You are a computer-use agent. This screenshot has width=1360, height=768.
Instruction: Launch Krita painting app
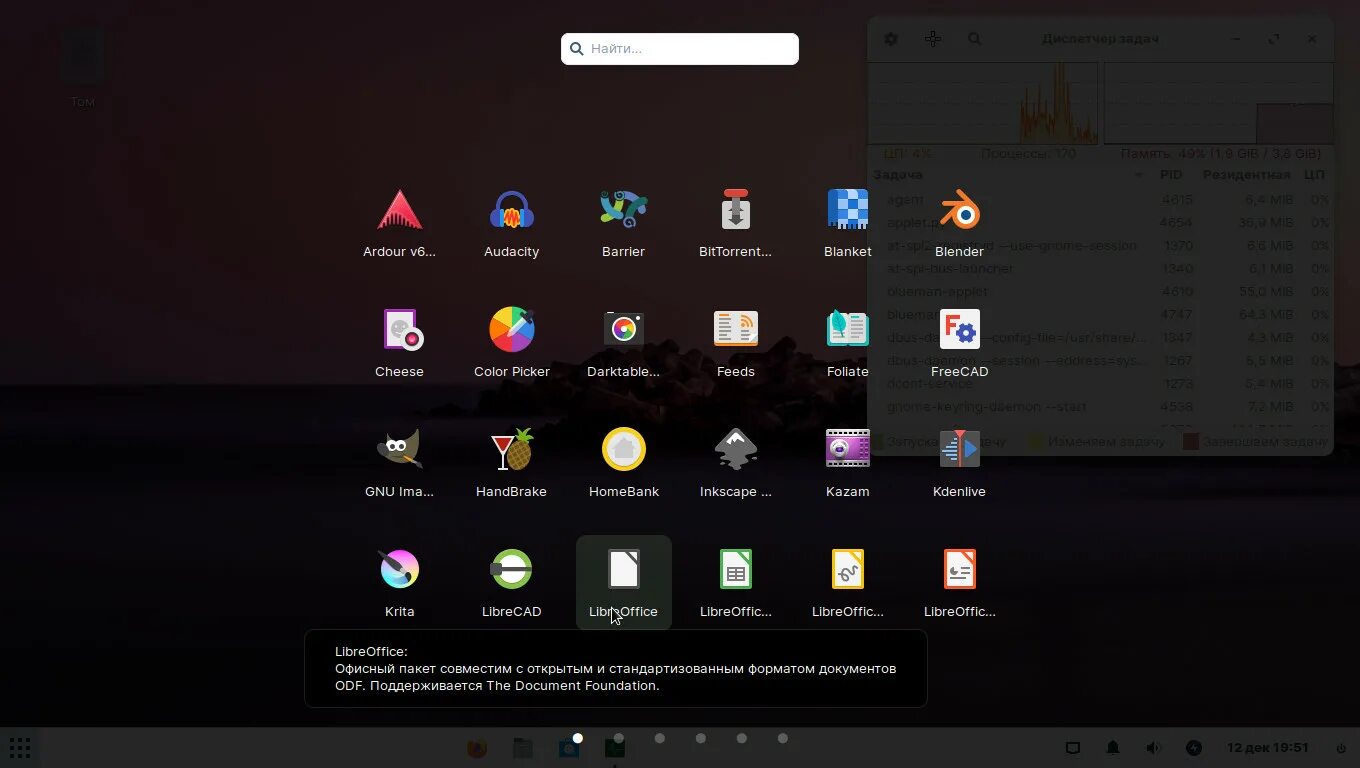click(399, 583)
